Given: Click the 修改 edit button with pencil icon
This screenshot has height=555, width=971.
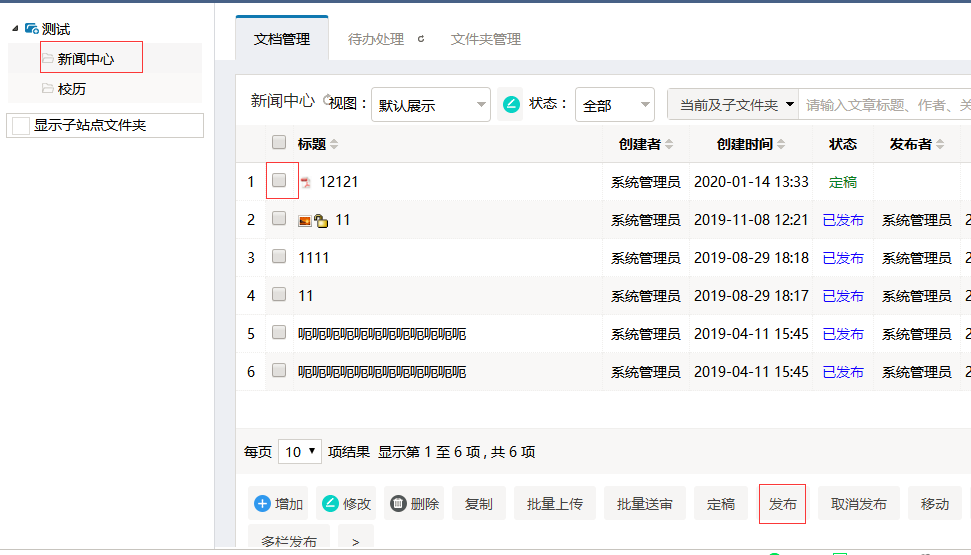Looking at the screenshot, I should [346, 504].
